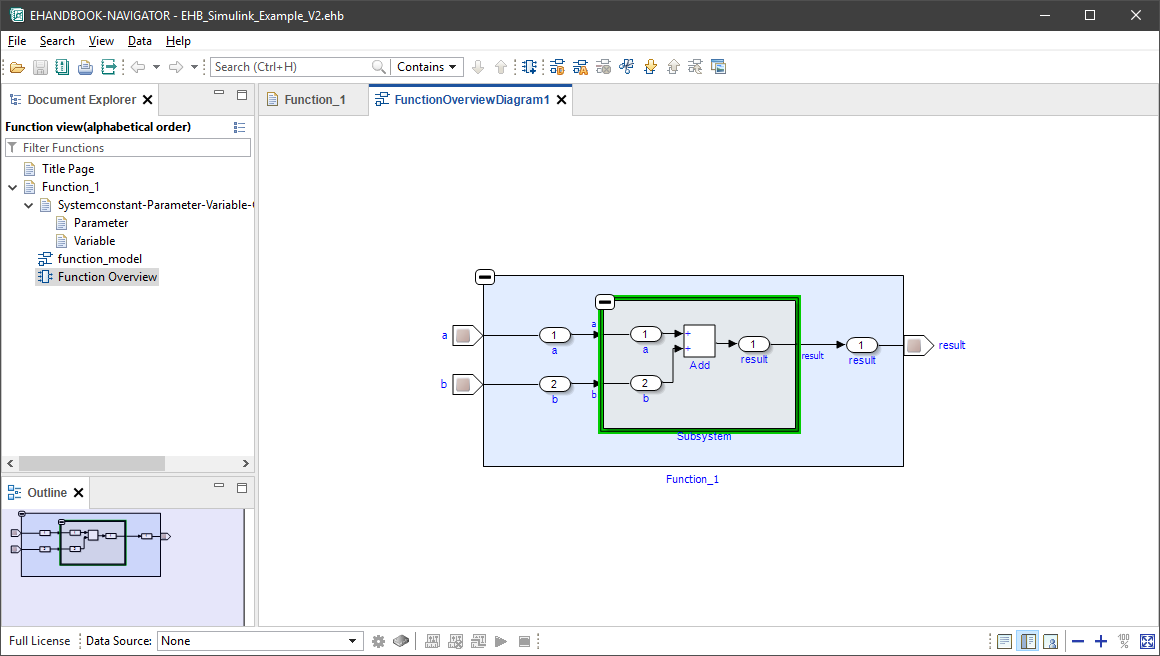
Task: Open the Title Page tree item
Action: [67, 169]
